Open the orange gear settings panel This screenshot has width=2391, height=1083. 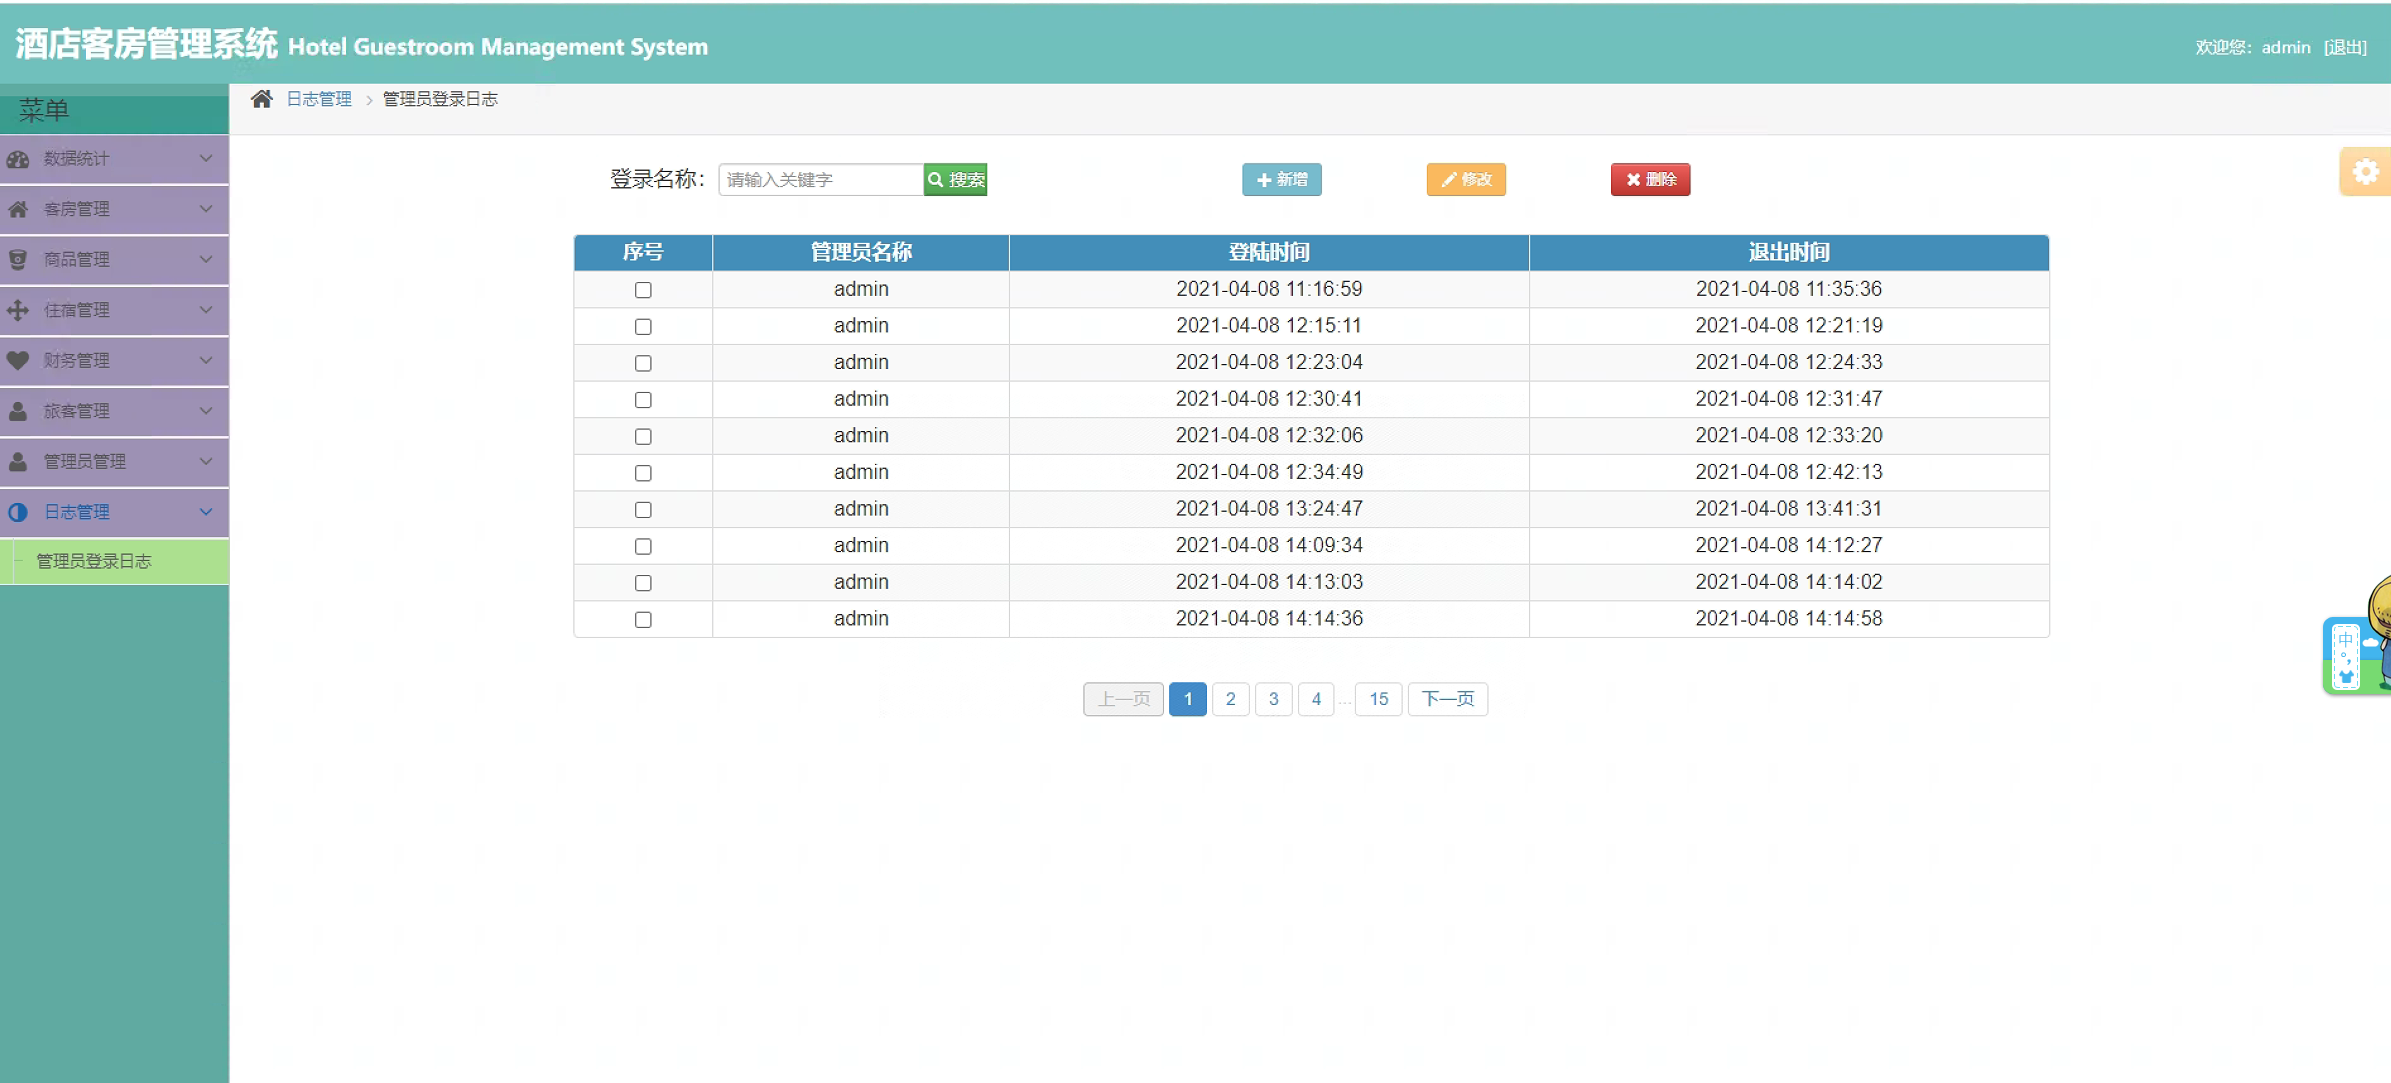point(2365,172)
